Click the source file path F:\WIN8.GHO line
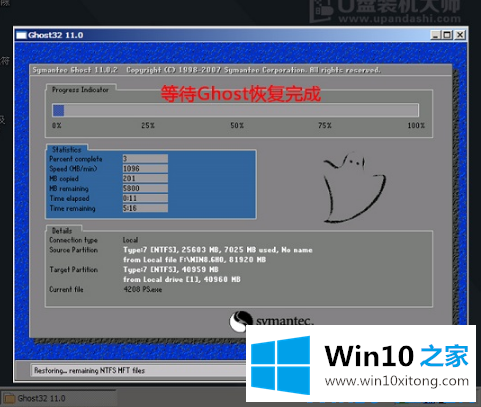The width and height of the screenshot is (481, 407). (x=195, y=260)
